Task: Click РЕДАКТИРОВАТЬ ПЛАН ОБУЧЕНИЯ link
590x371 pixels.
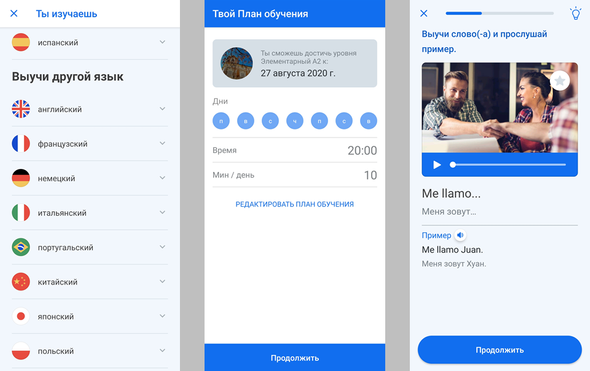Action: (295, 204)
